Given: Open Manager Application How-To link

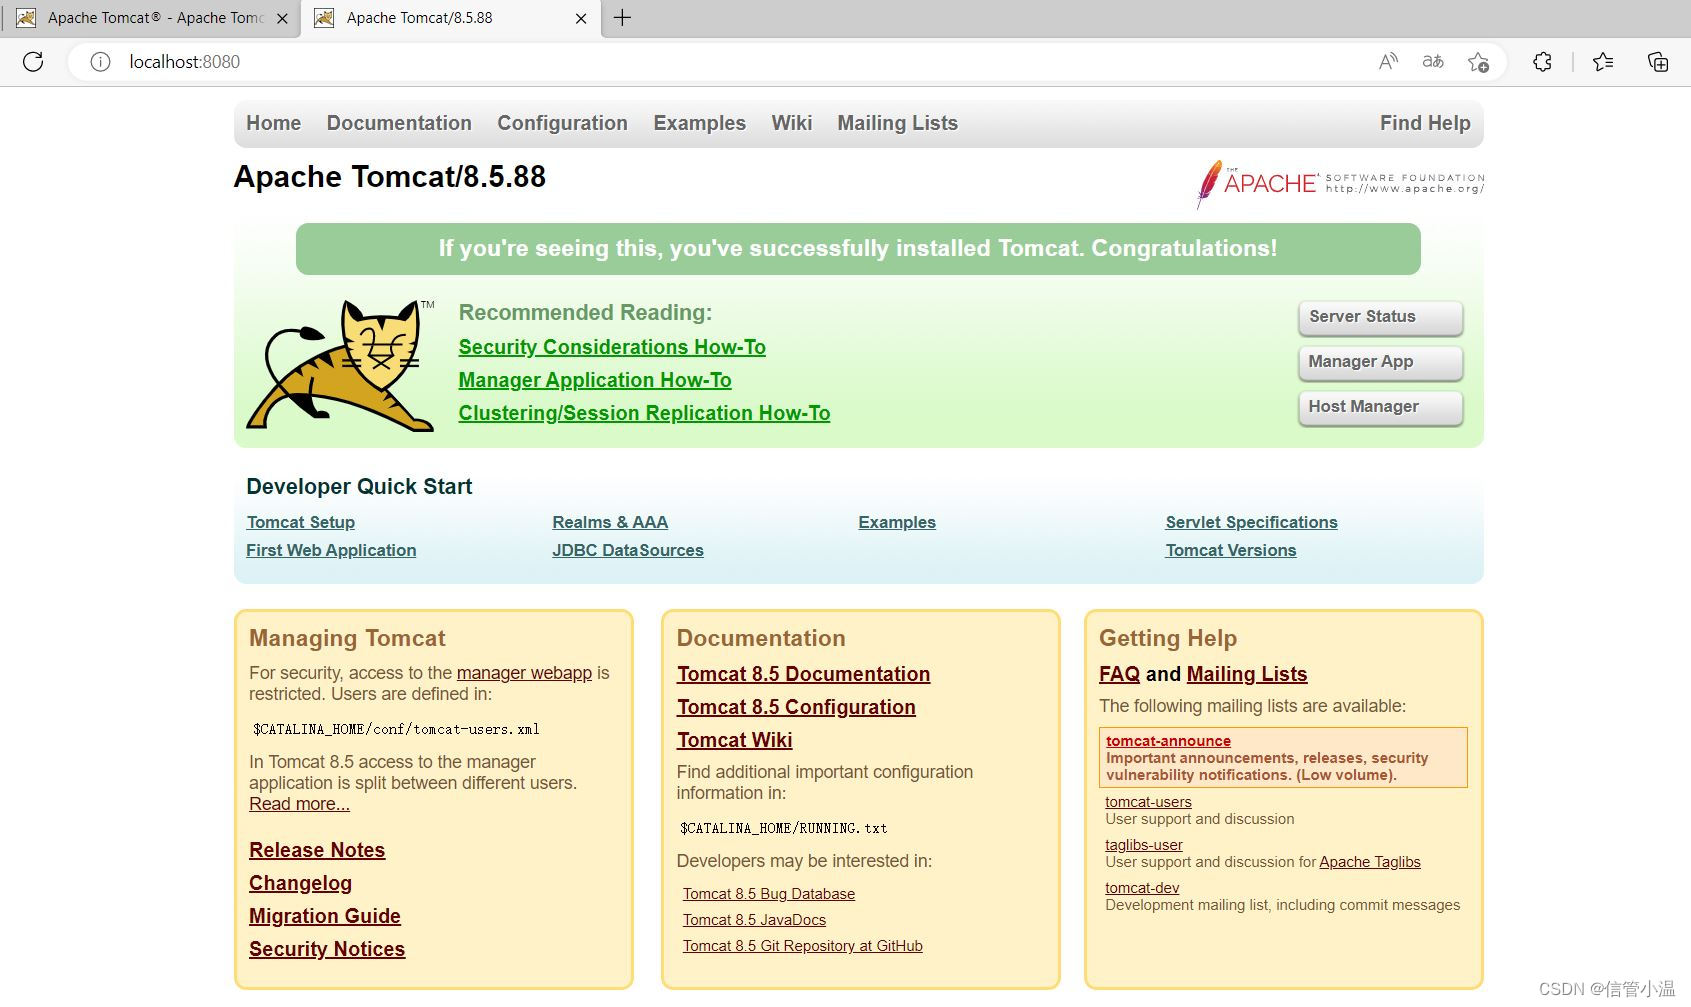Looking at the screenshot, I should coord(595,380).
